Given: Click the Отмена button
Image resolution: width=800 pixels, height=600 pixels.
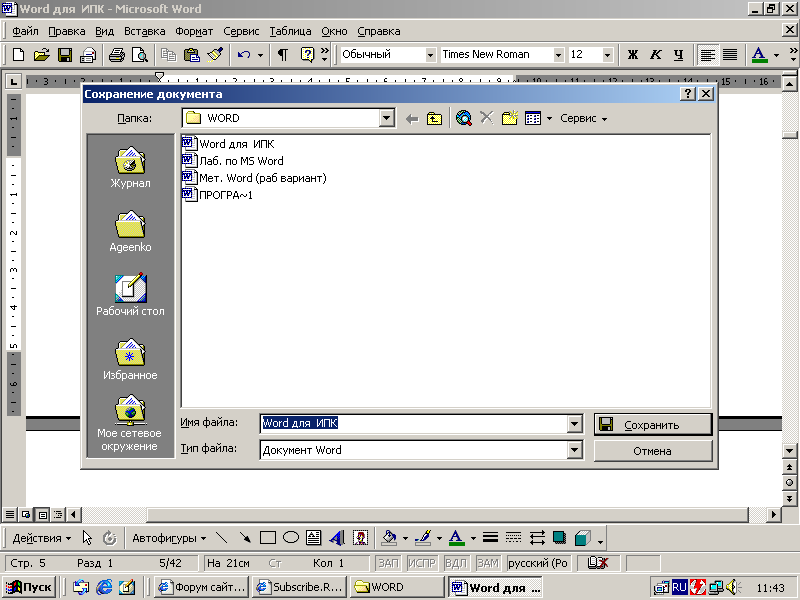Looking at the screenshot, I should pos(653,451).
